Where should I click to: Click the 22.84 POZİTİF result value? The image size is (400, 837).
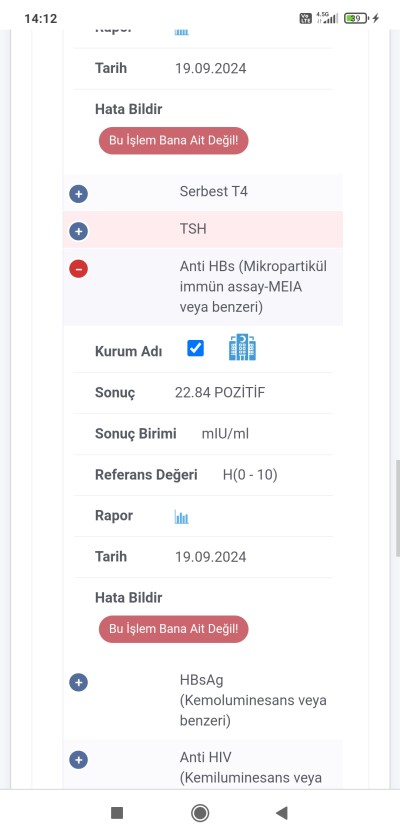coord(220,393)
